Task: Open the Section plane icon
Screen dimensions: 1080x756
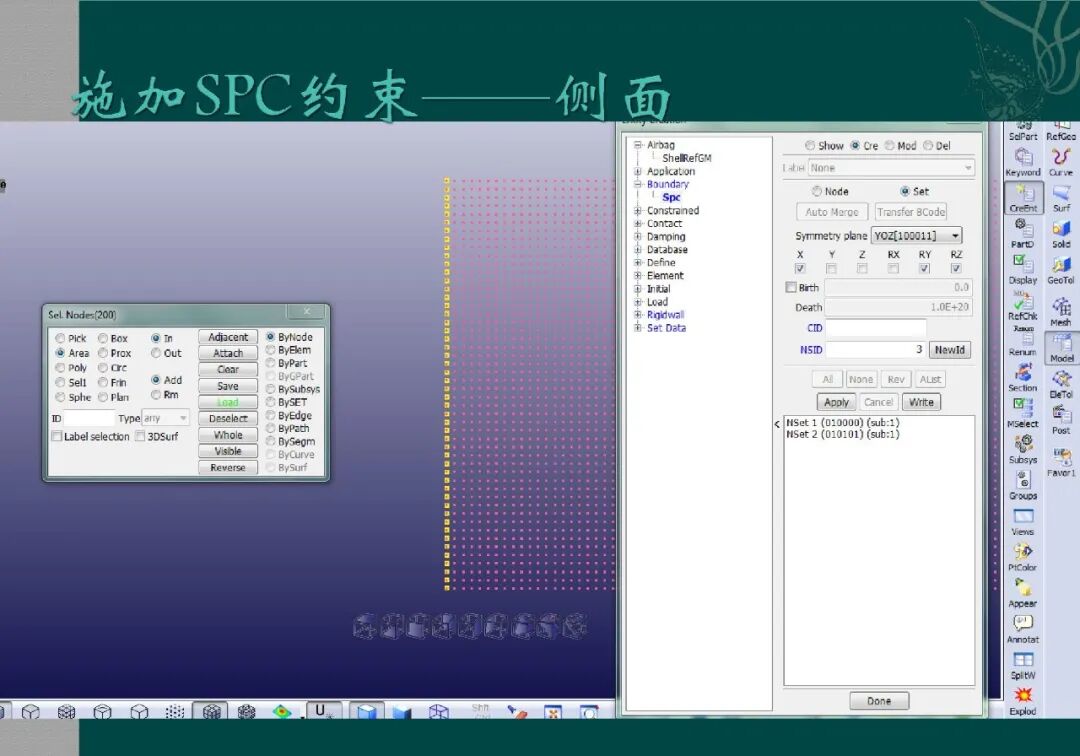Action: pos(1023,377)
